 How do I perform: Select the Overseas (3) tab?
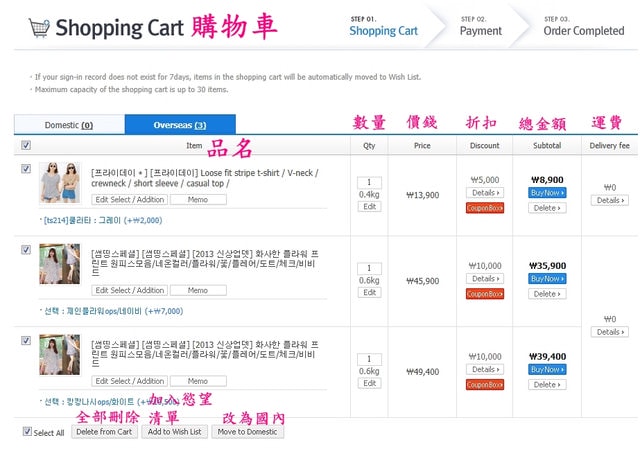[180, 125]
